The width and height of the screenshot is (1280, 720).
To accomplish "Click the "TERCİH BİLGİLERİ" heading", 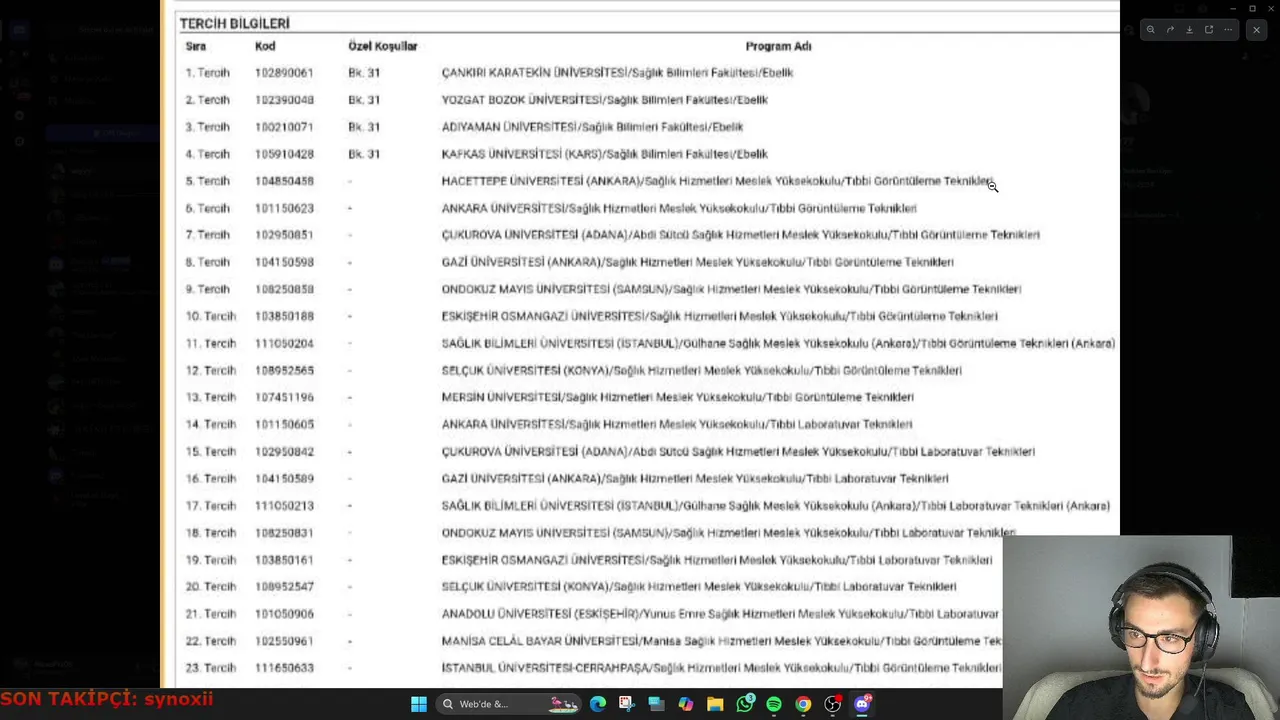I will 234,23.
